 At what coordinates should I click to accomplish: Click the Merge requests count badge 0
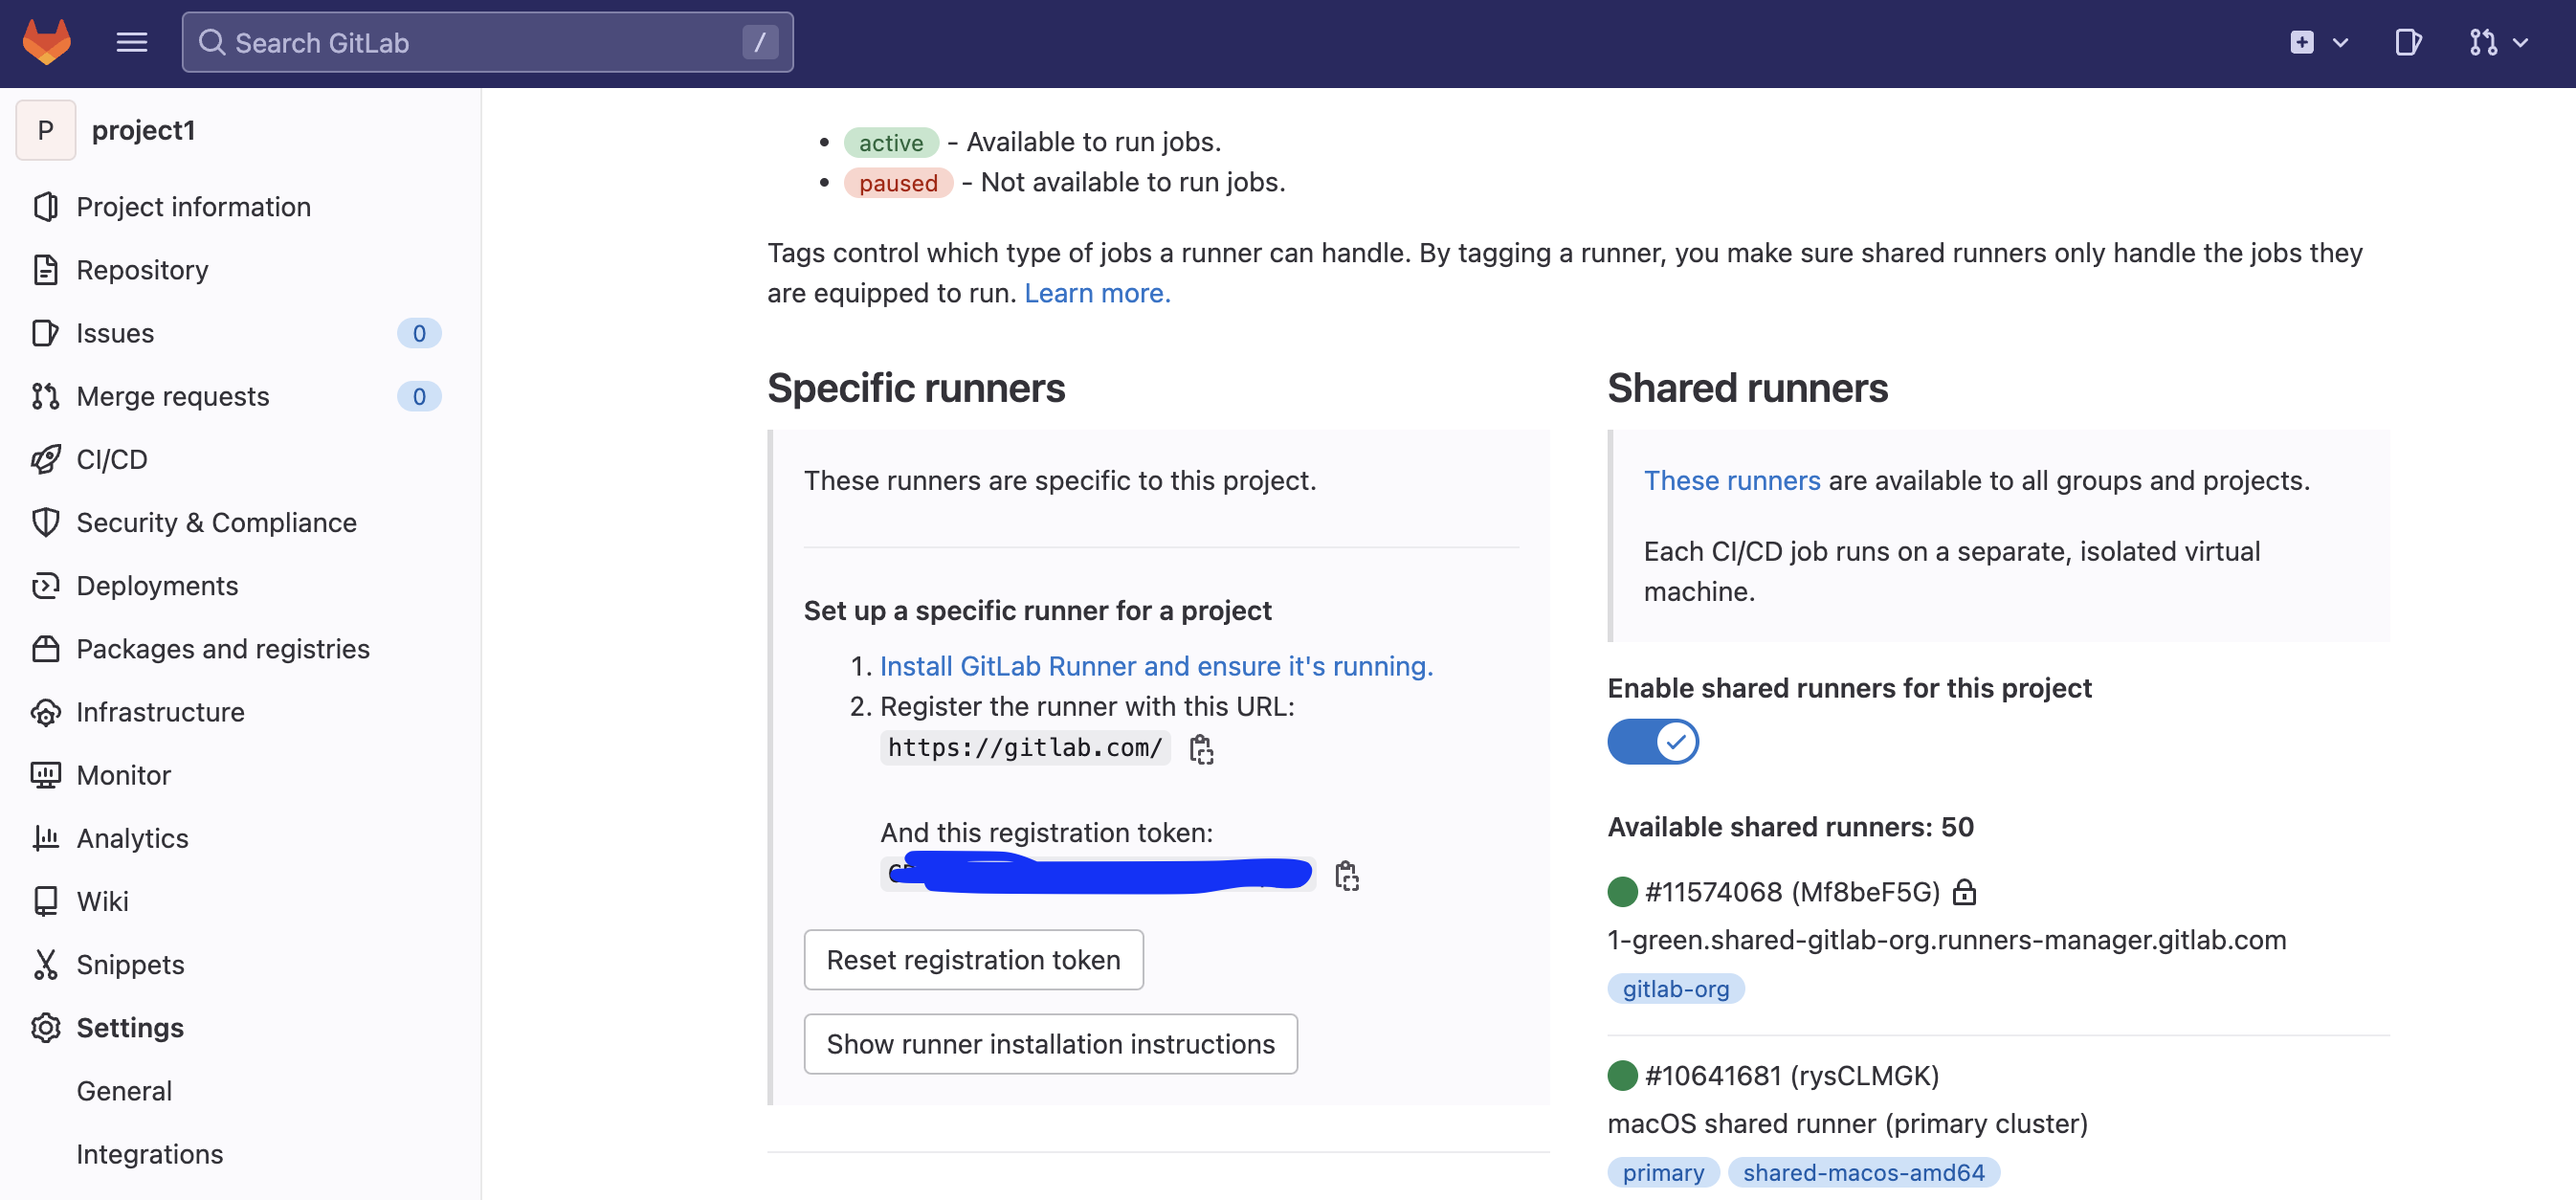419,396
